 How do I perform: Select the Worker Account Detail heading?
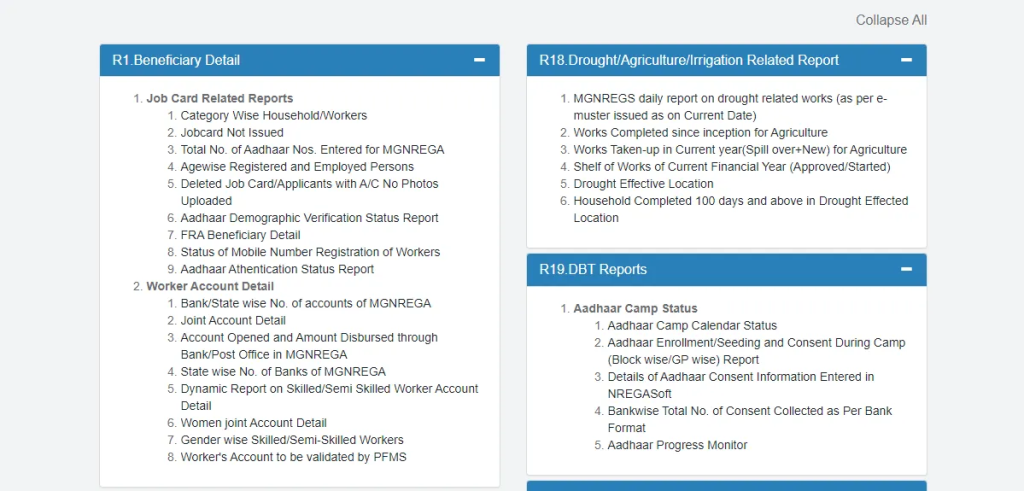pos(210,286)
